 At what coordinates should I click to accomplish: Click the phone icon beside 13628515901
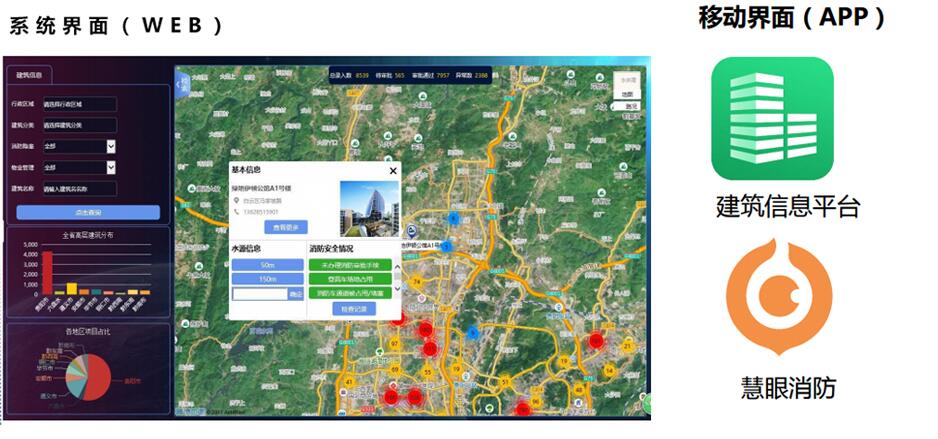pos(237,212)
